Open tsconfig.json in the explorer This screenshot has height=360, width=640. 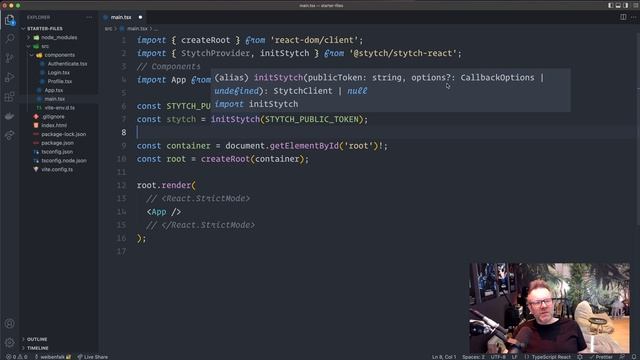(57, 152)
